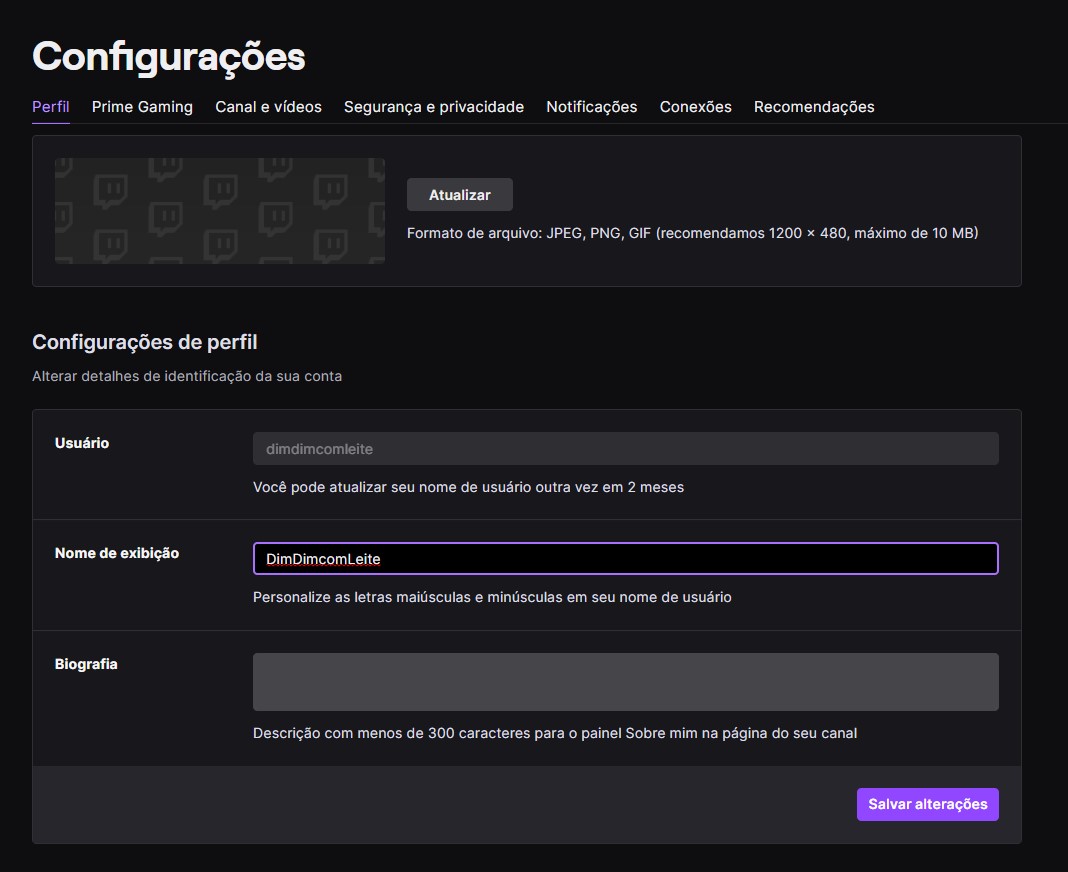1068x872 pixels.
Task: Click text 'Alterar detalhes de identificação da sua conta'
Action: (187, 376)
